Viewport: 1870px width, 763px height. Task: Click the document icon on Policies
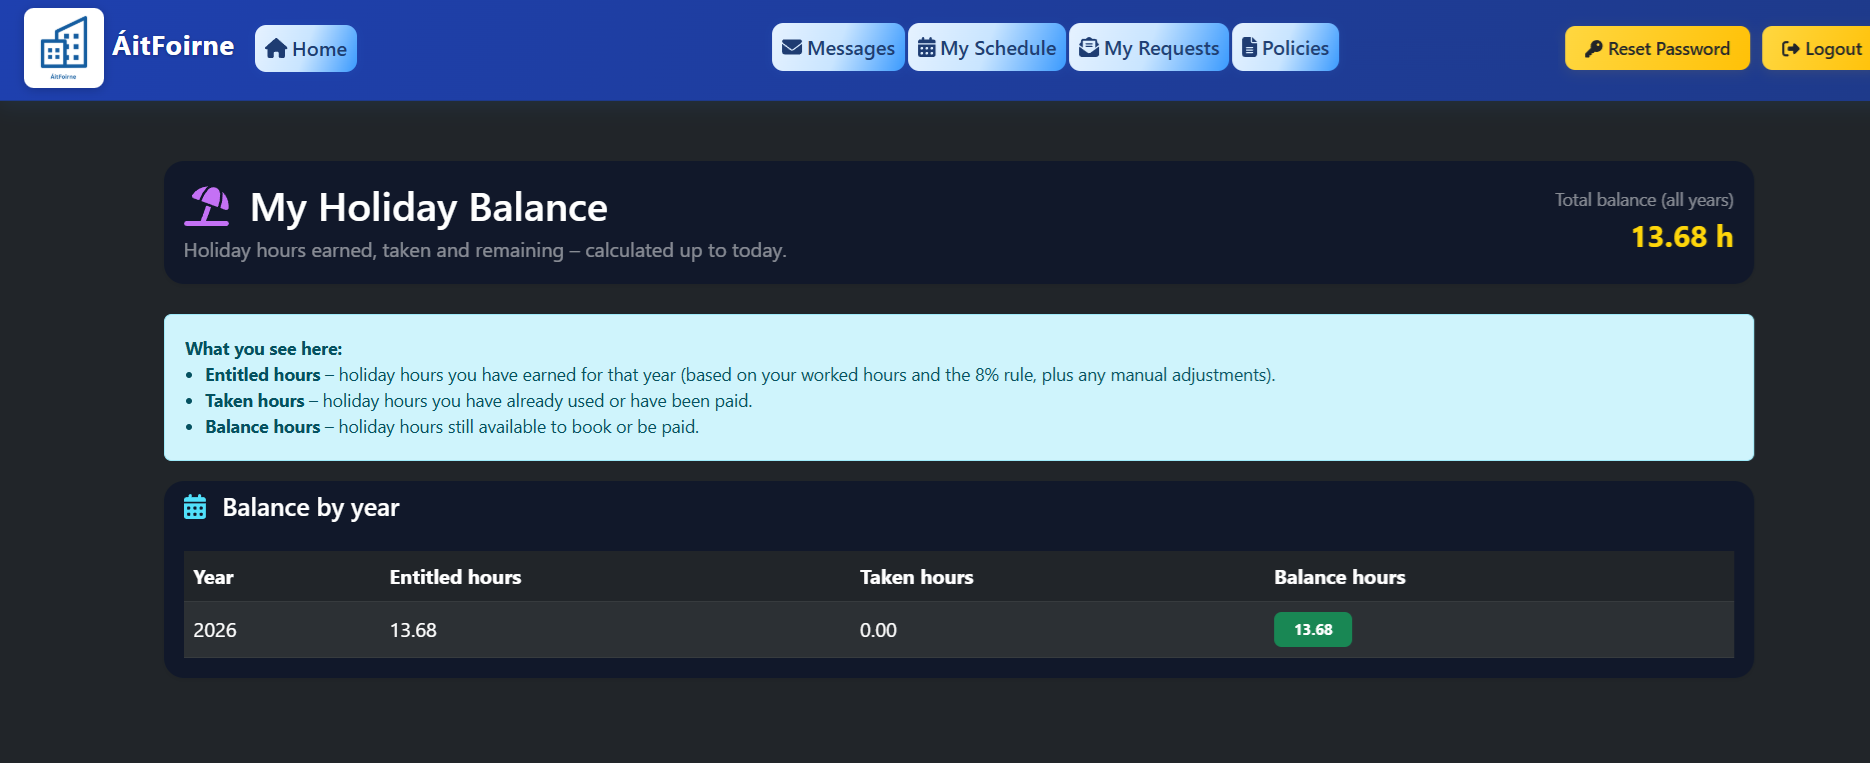point(1249,48)
